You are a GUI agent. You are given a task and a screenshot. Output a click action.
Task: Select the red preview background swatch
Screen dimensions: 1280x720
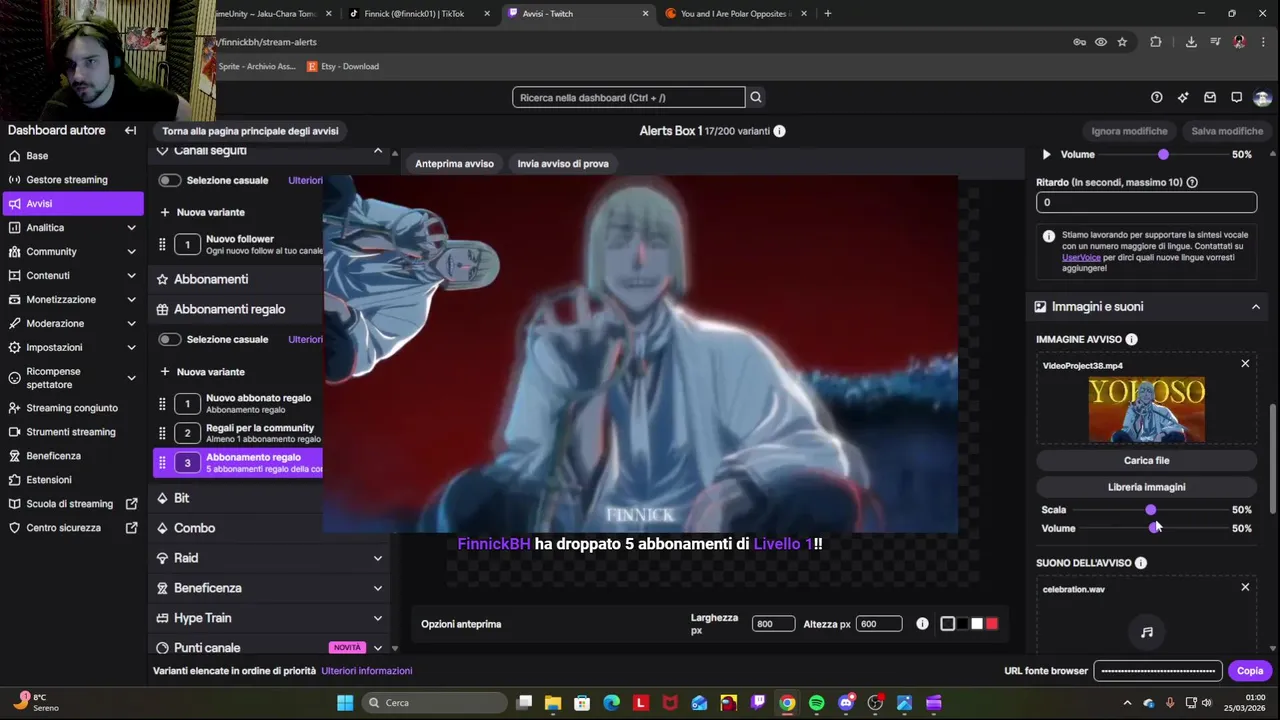click(x=992, y=624)
